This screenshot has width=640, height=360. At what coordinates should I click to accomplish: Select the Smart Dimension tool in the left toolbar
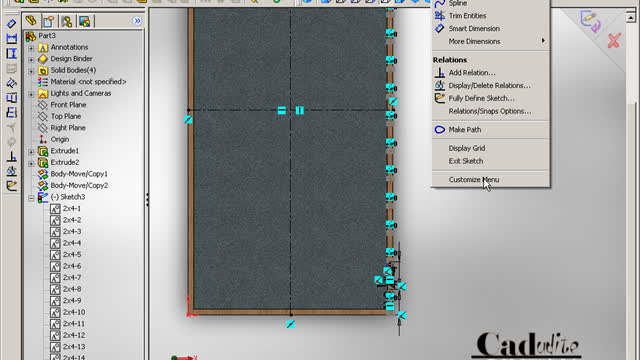(11, 23)
